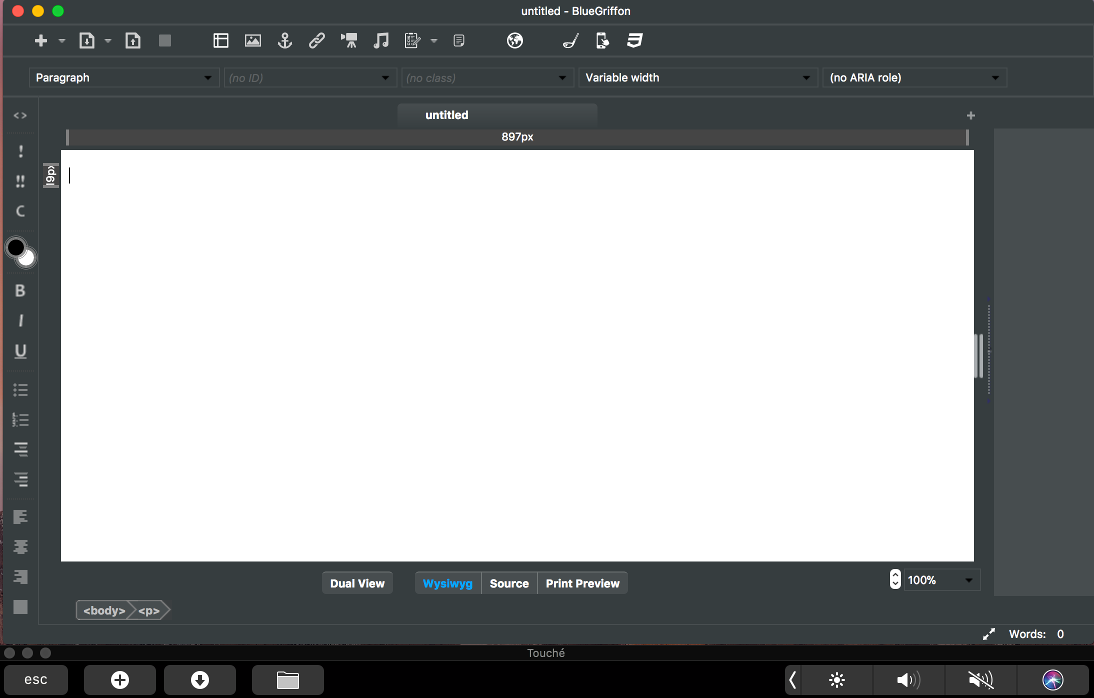Open a file using the open document icon
1094x698 pixels.
(87, 40)
